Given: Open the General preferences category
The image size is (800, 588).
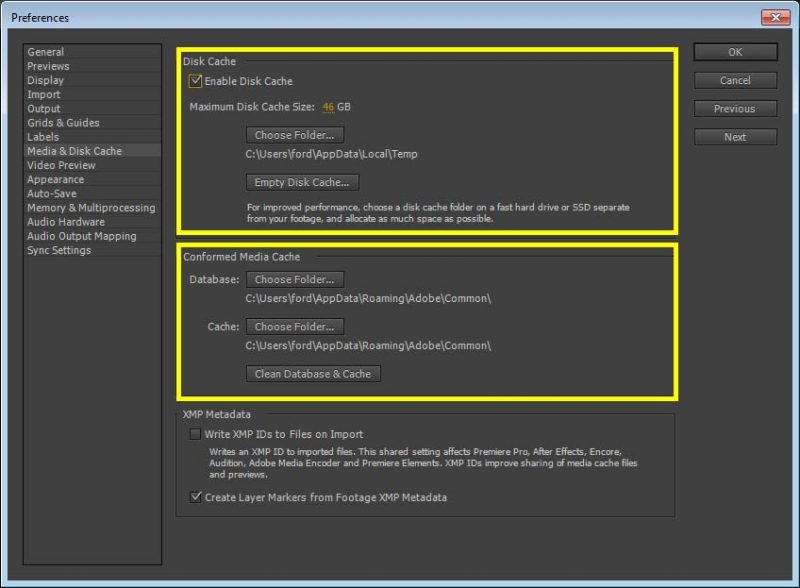Looking at the screenshot, I should [x=46, y=52].
